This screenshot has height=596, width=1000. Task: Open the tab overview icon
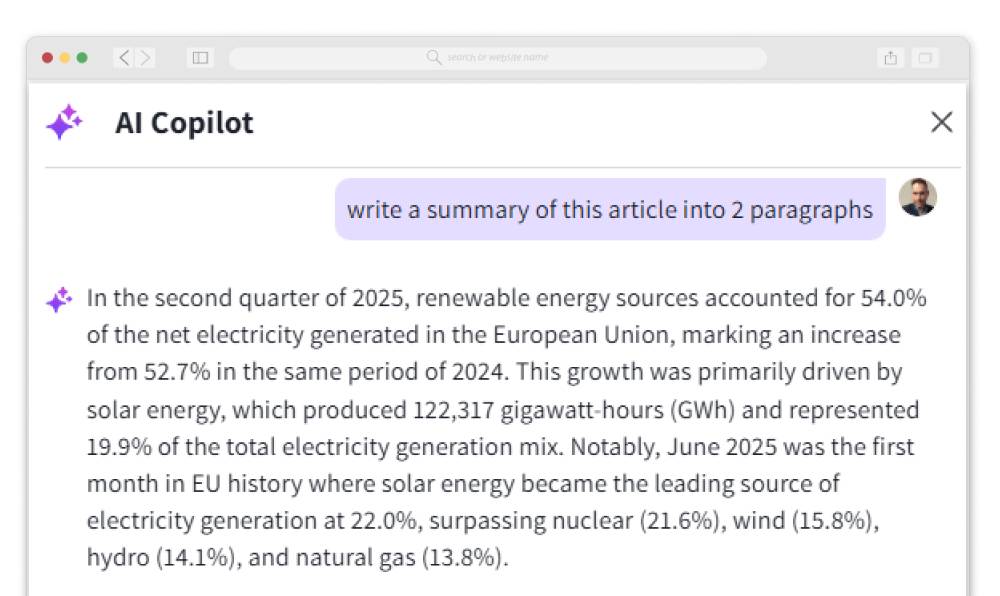(924, 58)
